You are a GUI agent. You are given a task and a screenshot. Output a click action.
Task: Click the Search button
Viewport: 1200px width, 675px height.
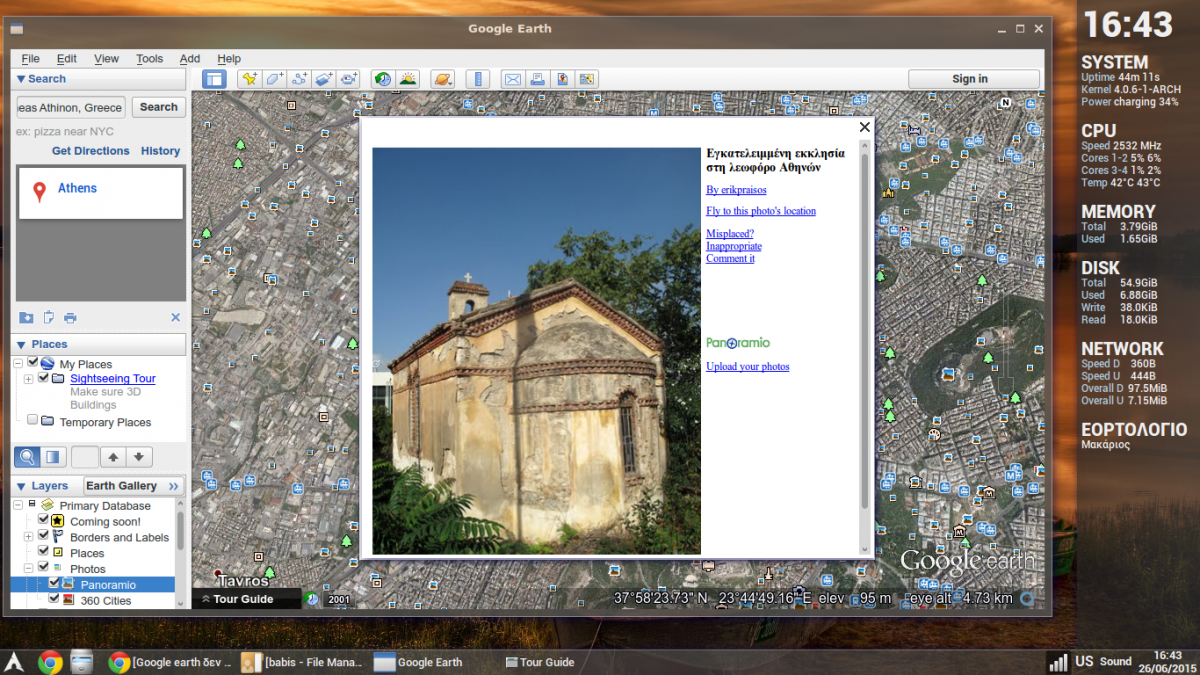click(x=158, y=107)
